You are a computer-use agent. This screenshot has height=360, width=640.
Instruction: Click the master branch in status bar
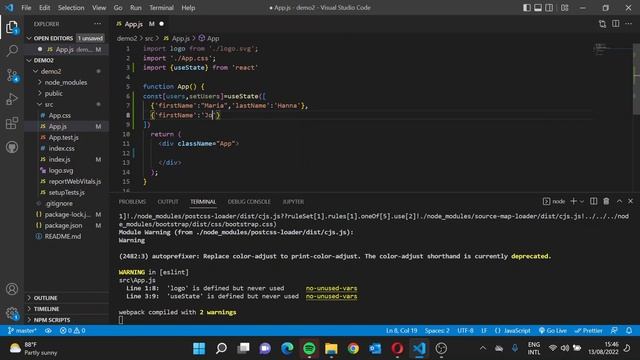(22, 331)
